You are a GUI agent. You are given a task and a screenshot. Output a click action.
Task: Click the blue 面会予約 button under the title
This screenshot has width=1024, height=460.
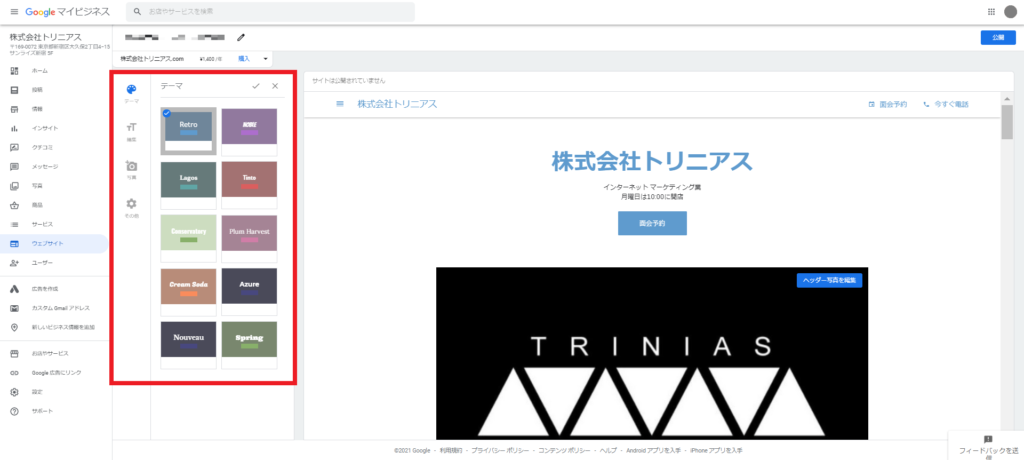(x=652, y=223)
